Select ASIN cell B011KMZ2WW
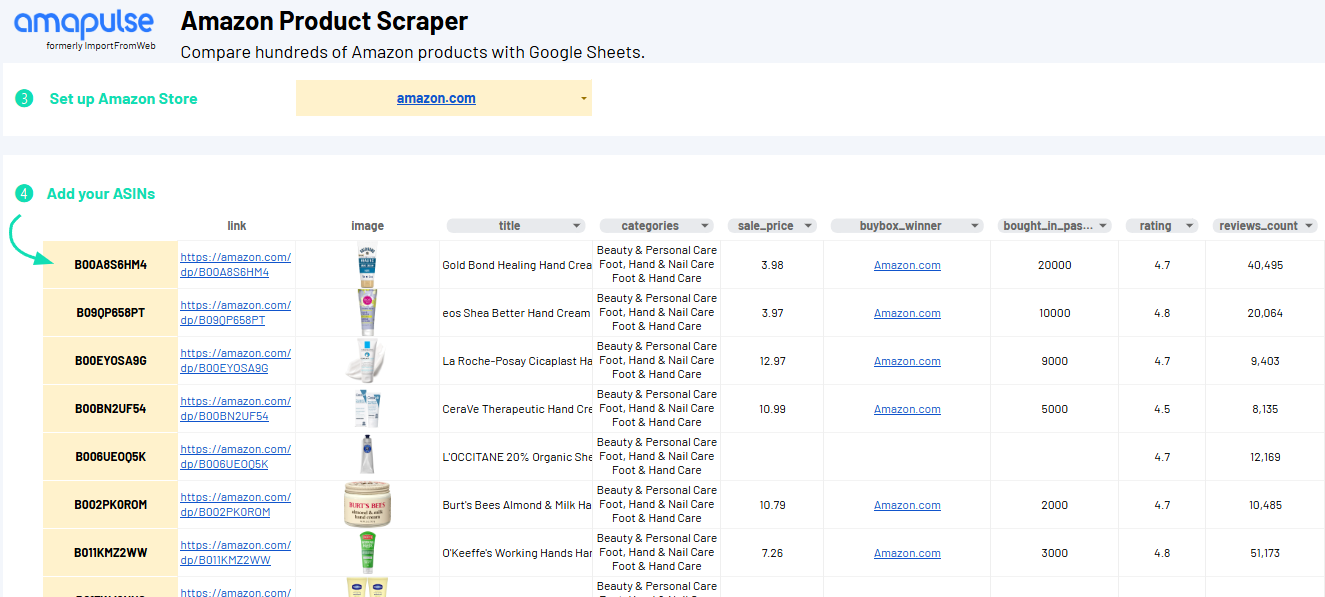This screenshot has width=1325, height=597. pos(110,553)
